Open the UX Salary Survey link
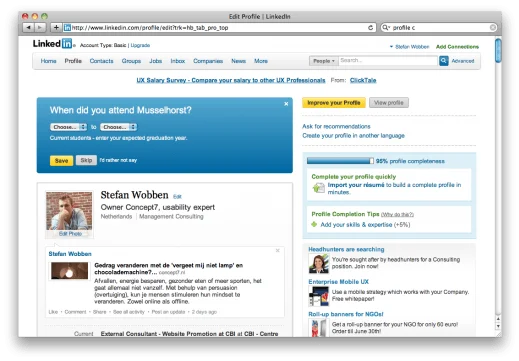Viewport: 519px width, 361px height. pos(231,80)
